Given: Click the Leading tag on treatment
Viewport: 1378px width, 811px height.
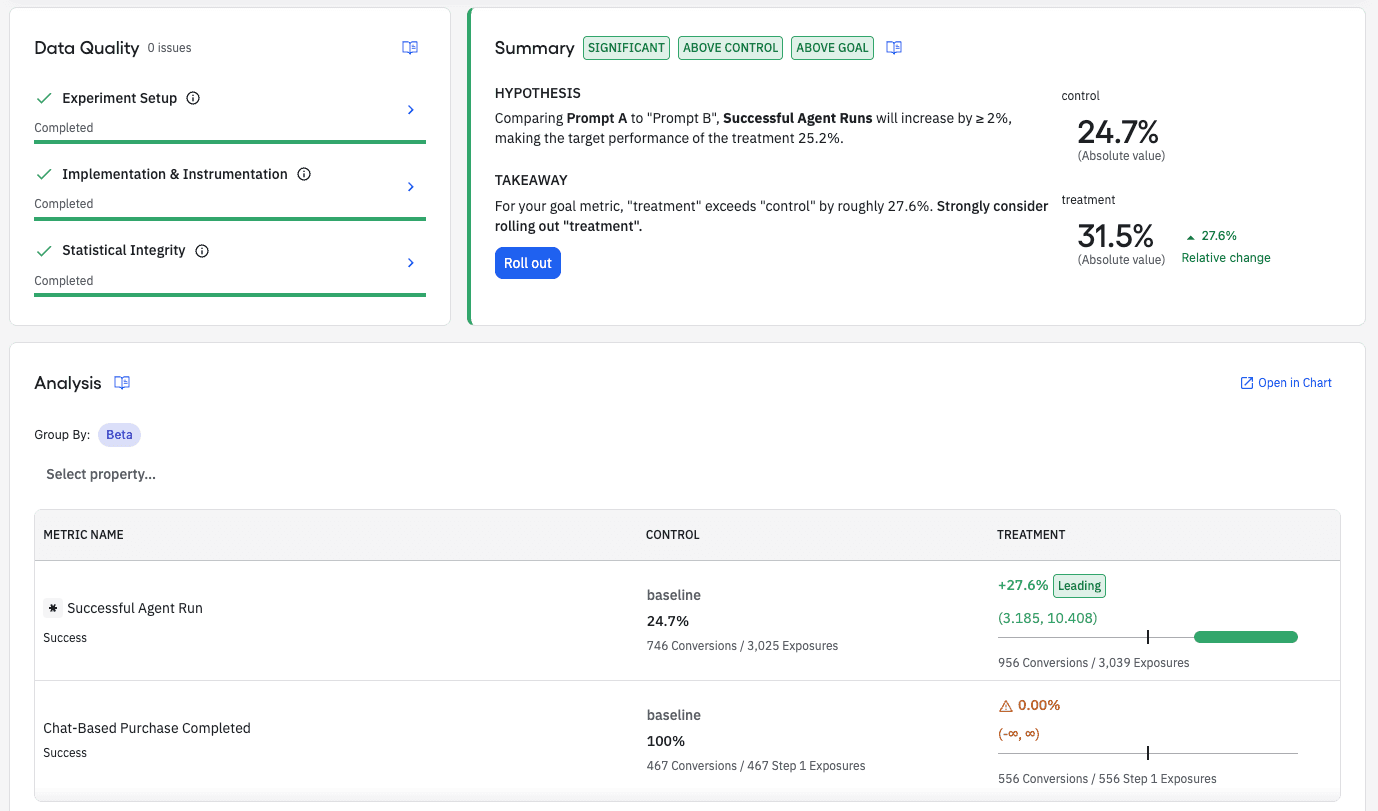Looking at the screenshot, I should tap(1079, 586).
